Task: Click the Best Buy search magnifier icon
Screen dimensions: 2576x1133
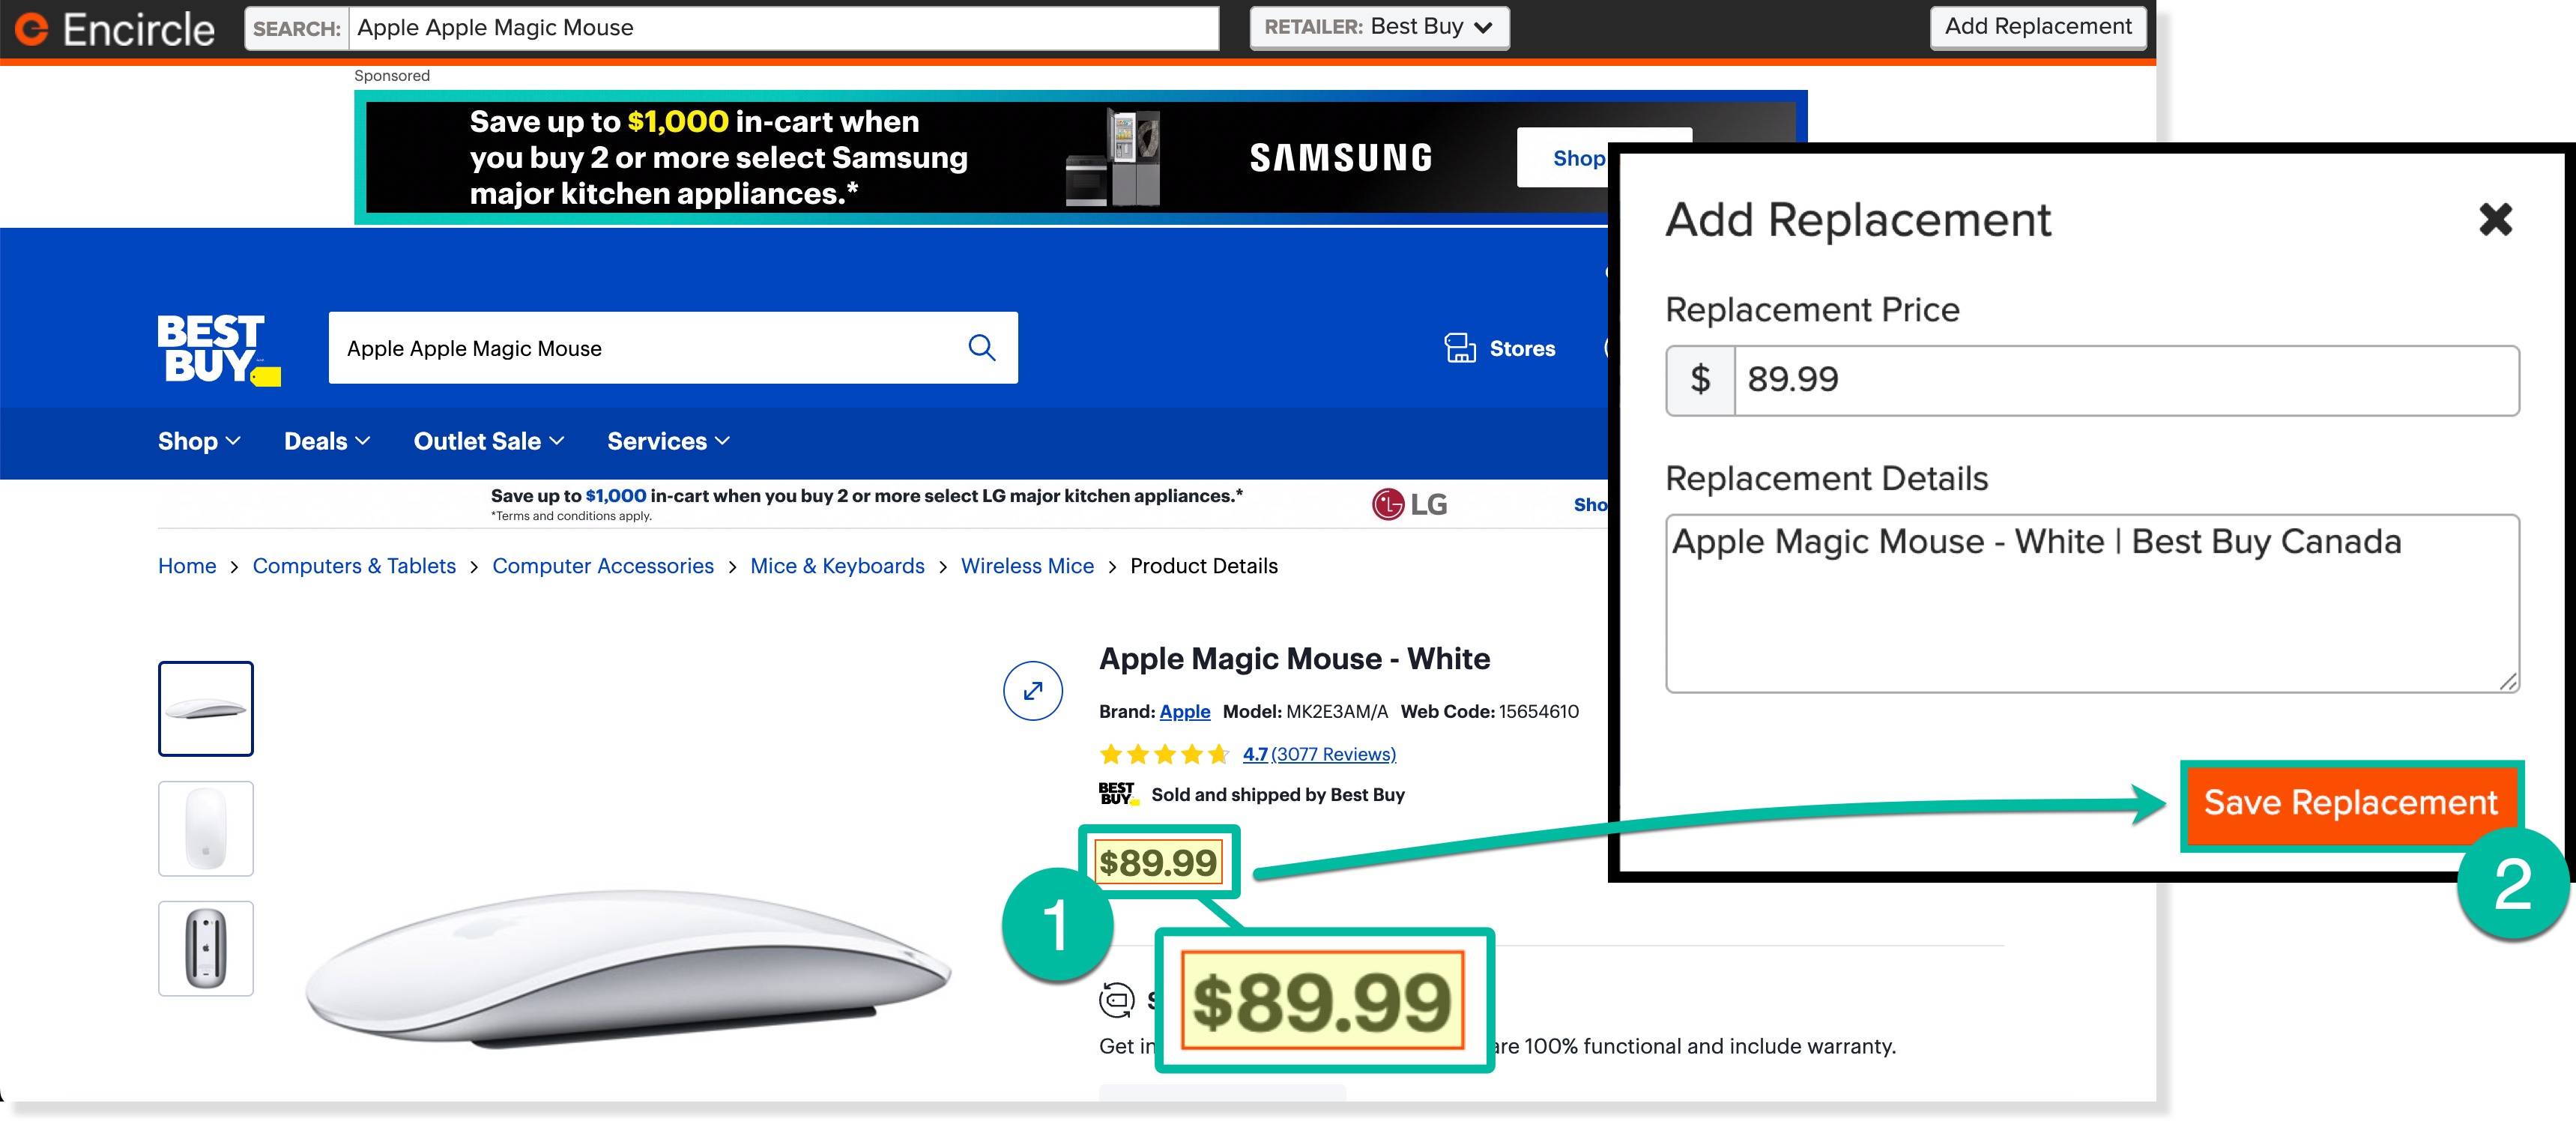Action: pos(981,348)
